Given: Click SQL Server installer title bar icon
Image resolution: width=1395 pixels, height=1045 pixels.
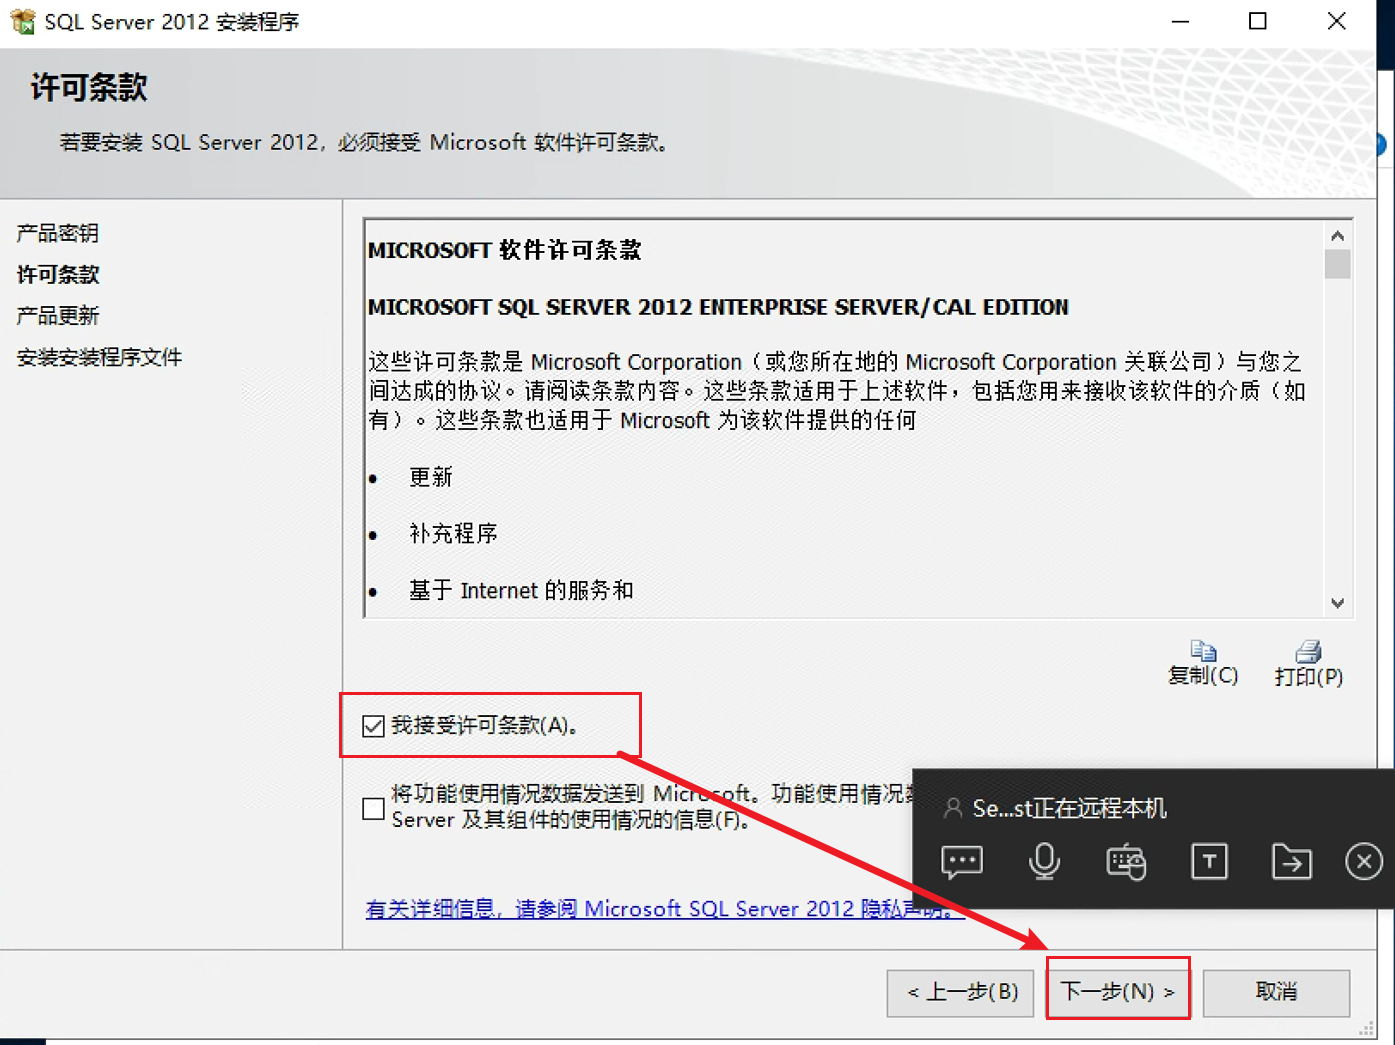Looking at the screenshot, I should point(22,21).
